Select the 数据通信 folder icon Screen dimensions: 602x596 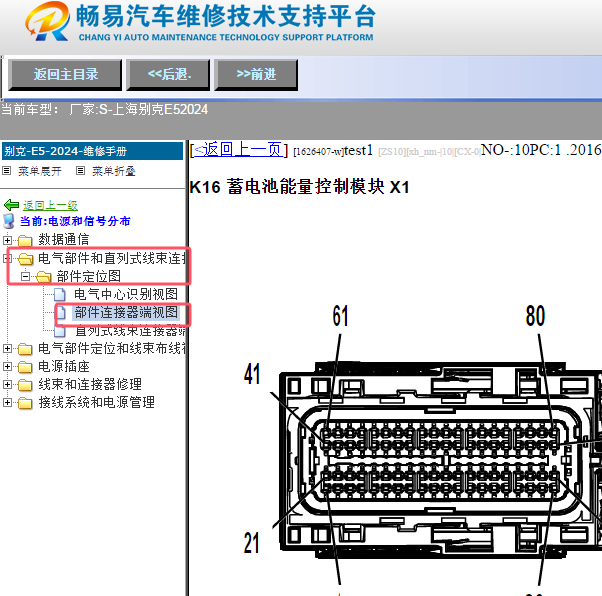(25, 240)
